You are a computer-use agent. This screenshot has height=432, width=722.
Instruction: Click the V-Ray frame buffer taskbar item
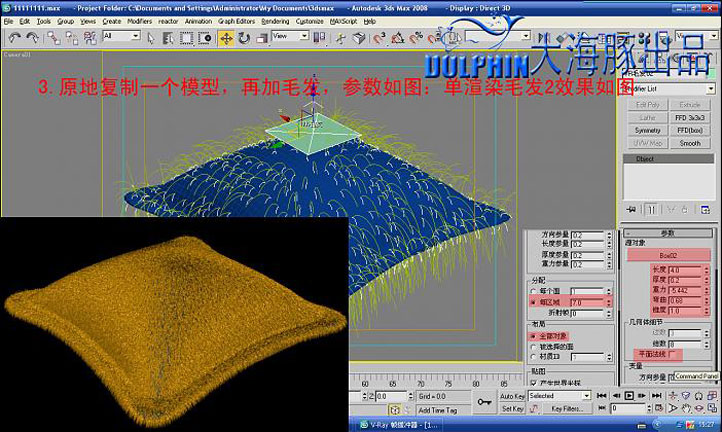point(399,425)
